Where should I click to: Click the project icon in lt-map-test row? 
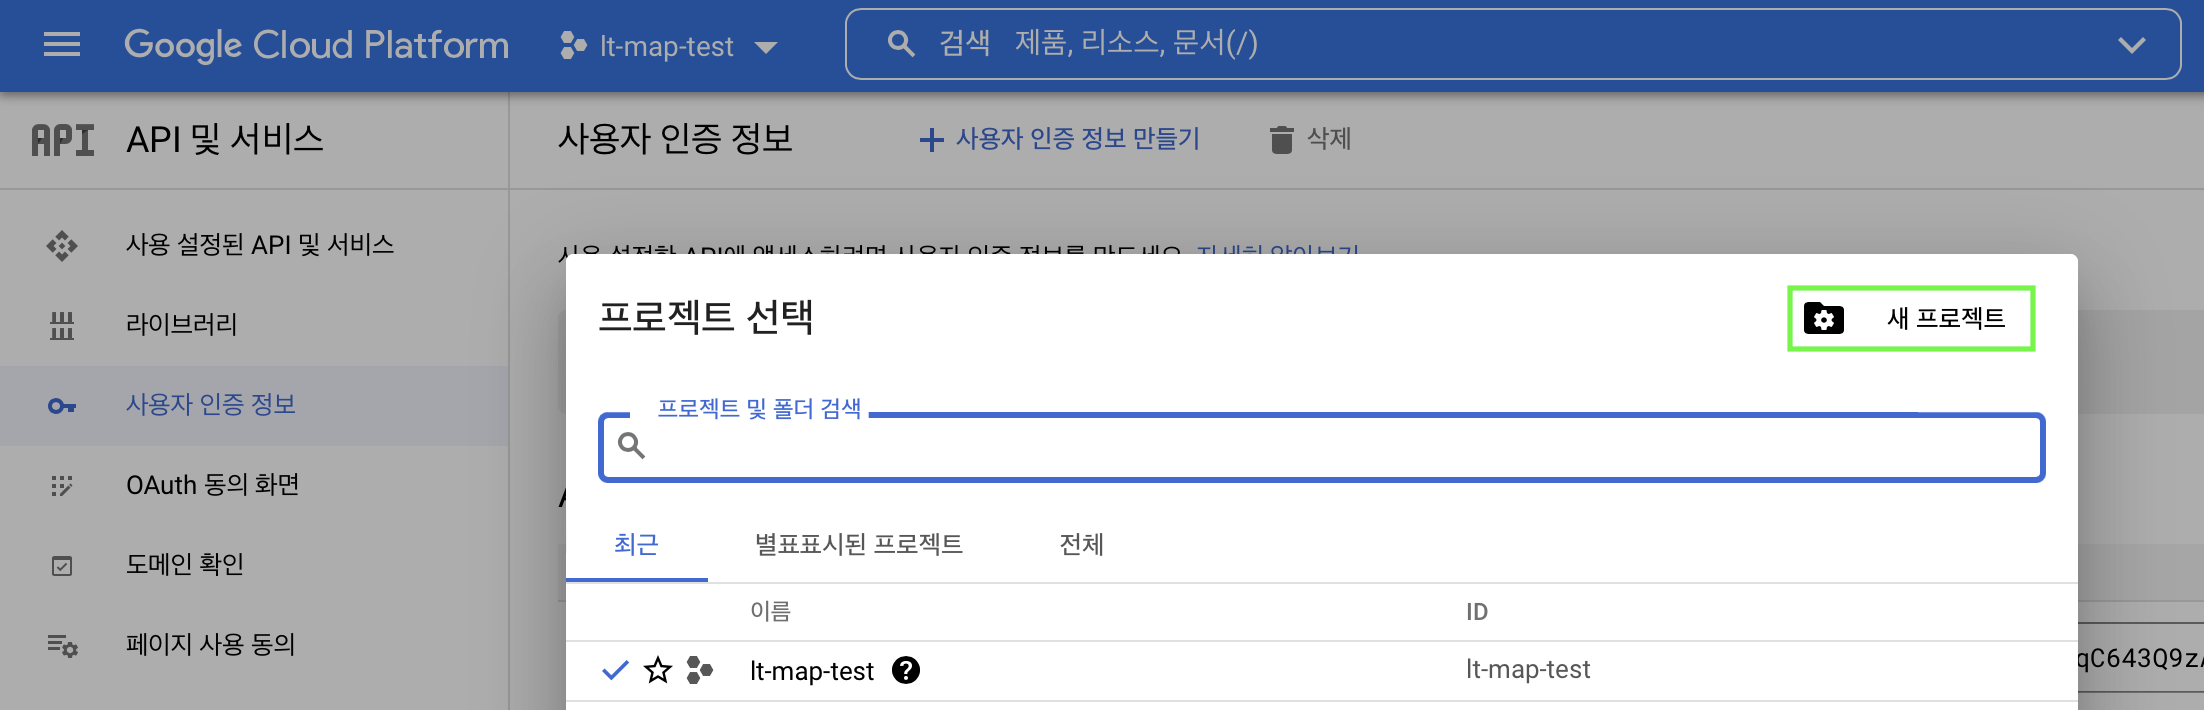tap(700, 670)
